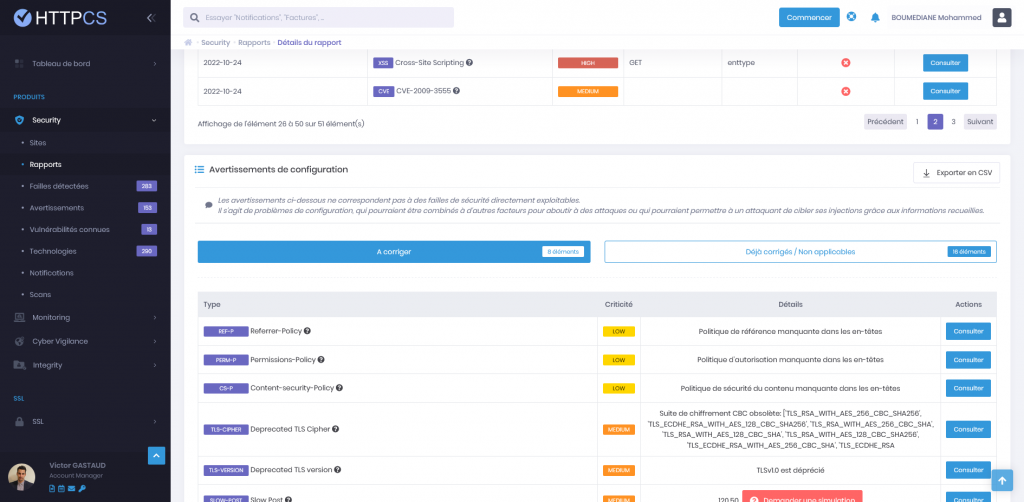The width and height of the screenshot is (1024, 502).
Task: Click the search input field
Action: tap(319, 17)
